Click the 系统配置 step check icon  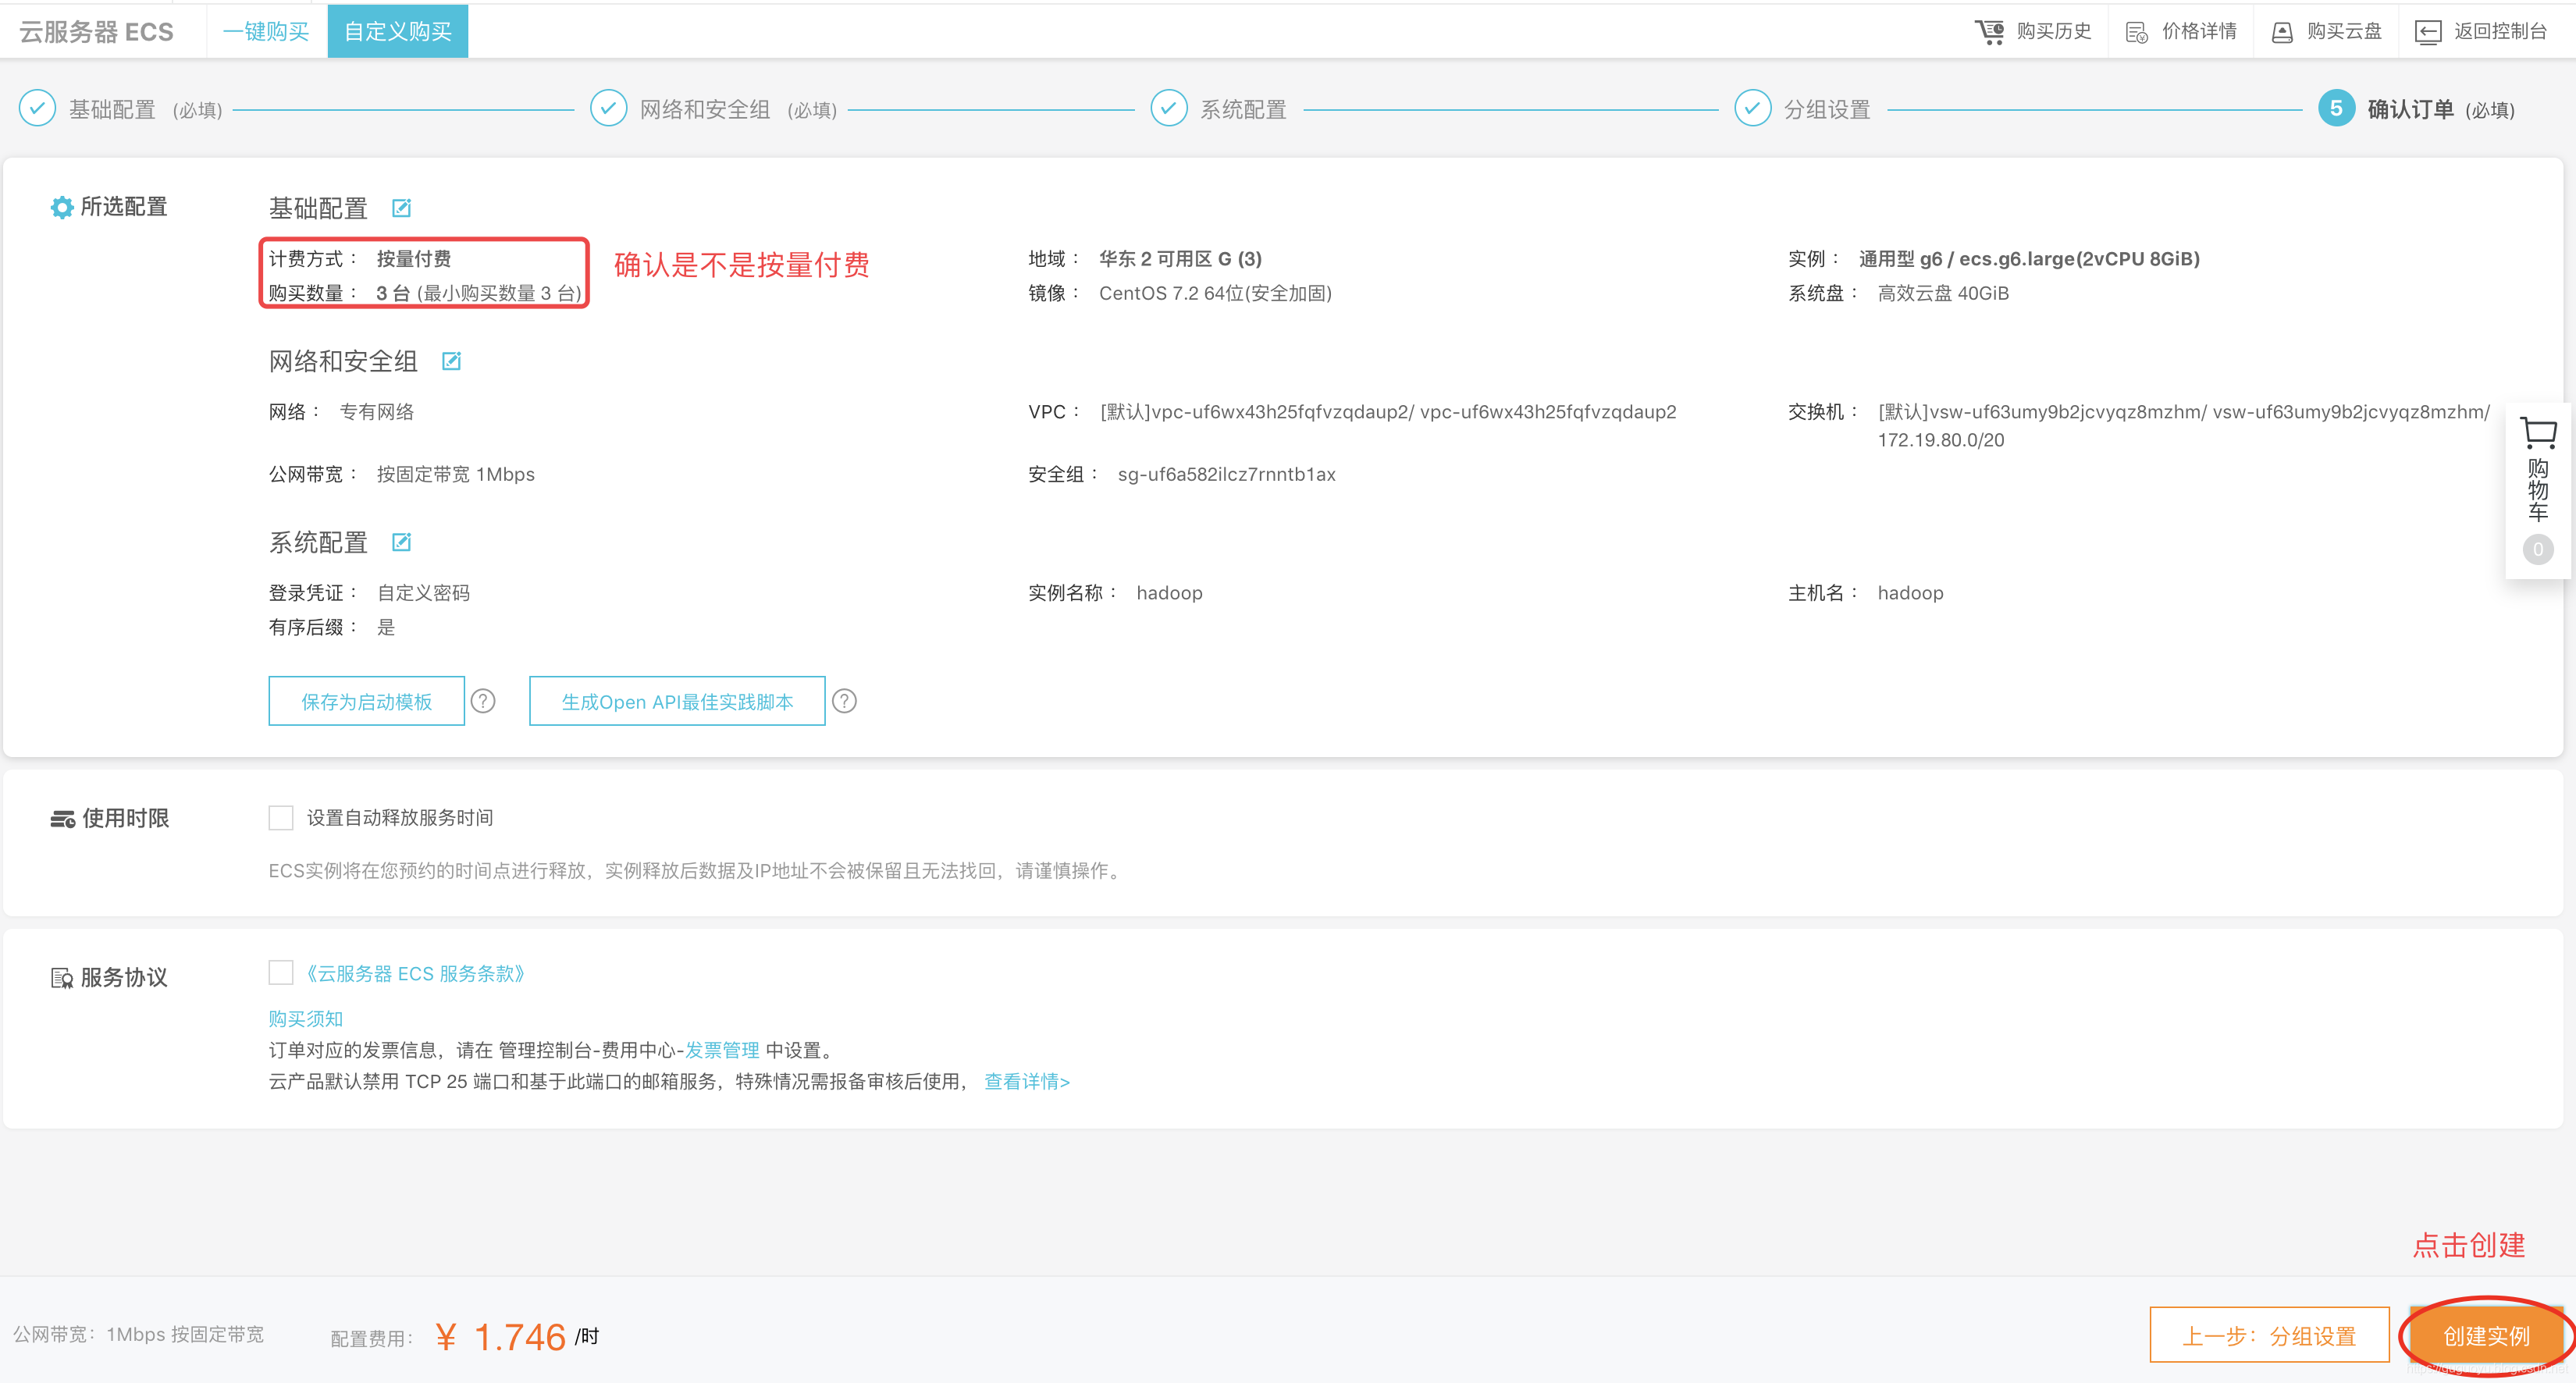click(1168, 108)
